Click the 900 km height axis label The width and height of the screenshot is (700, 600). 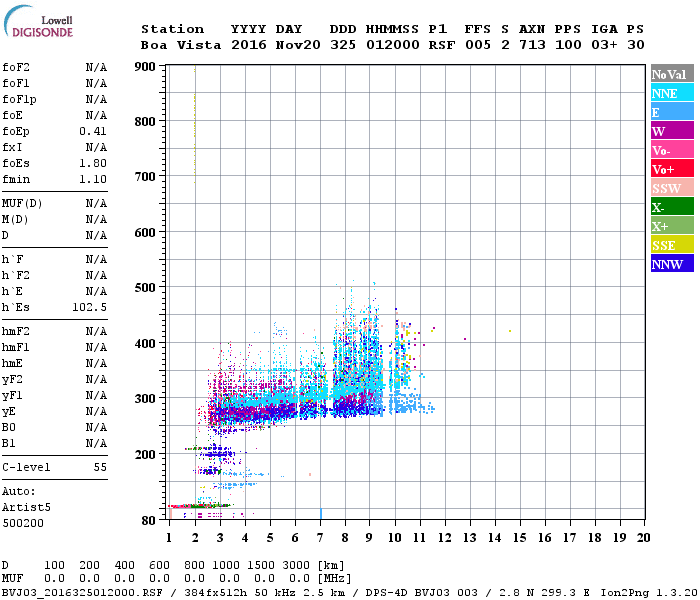145,67
